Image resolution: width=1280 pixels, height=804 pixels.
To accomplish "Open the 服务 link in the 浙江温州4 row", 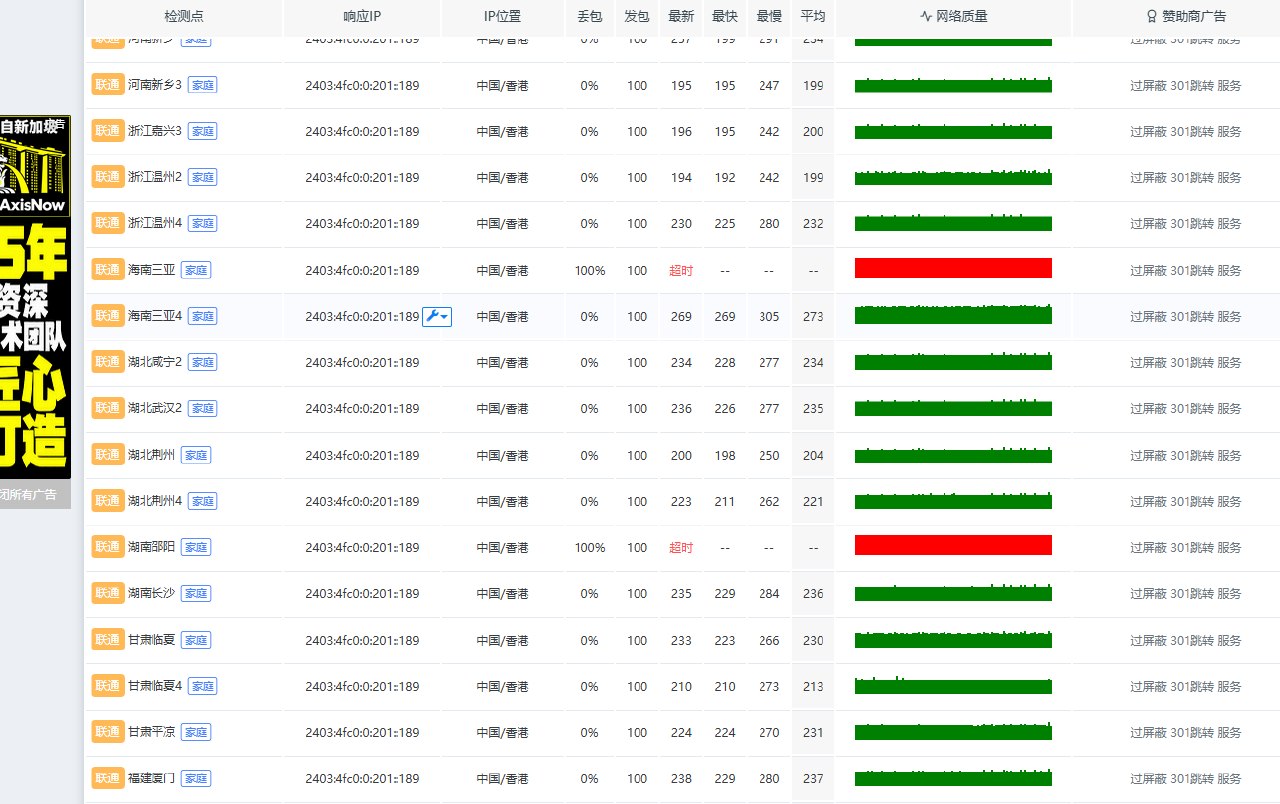I will click(1229, 224).
